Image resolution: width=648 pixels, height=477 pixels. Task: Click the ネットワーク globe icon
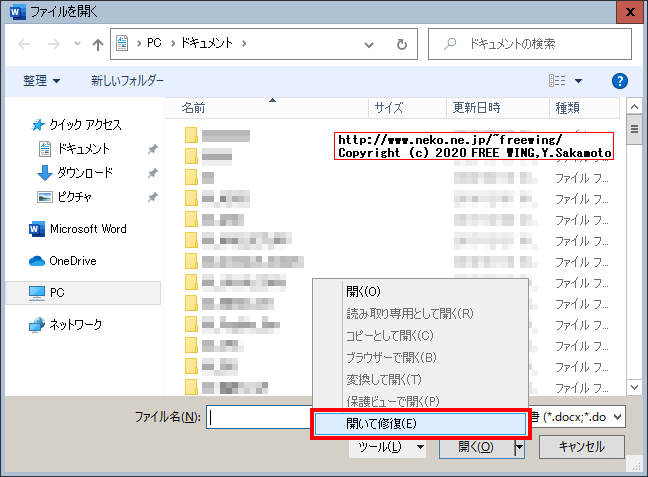(x=37, y=324)
